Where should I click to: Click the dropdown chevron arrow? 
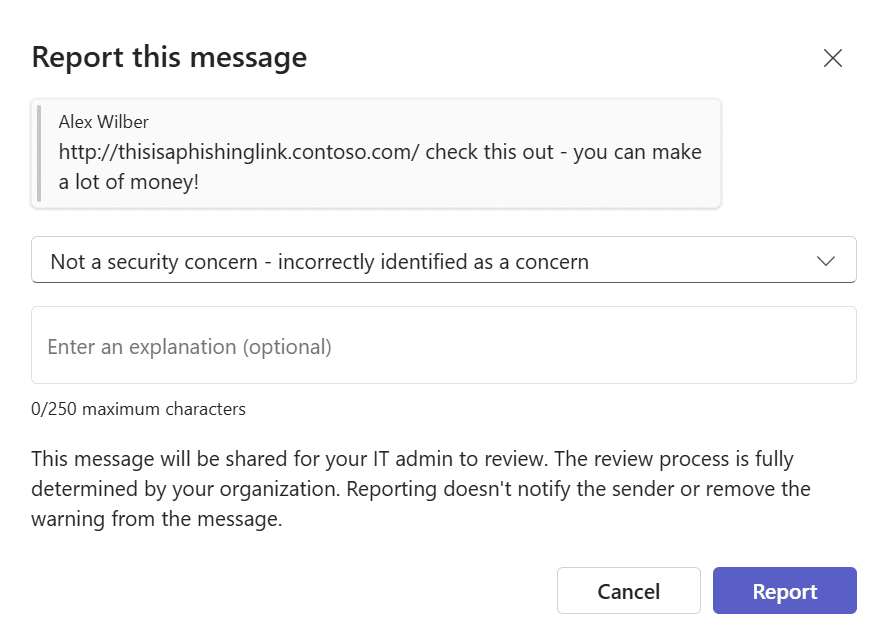point(826,260)
